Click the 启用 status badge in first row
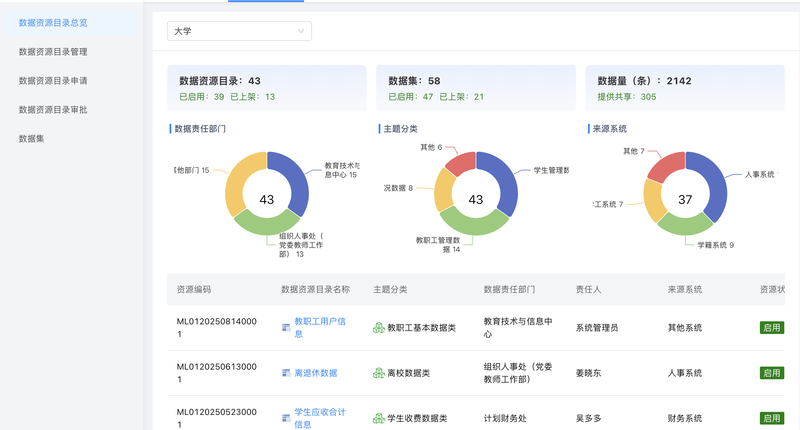800x430 pixels. [x=771, y=327]
